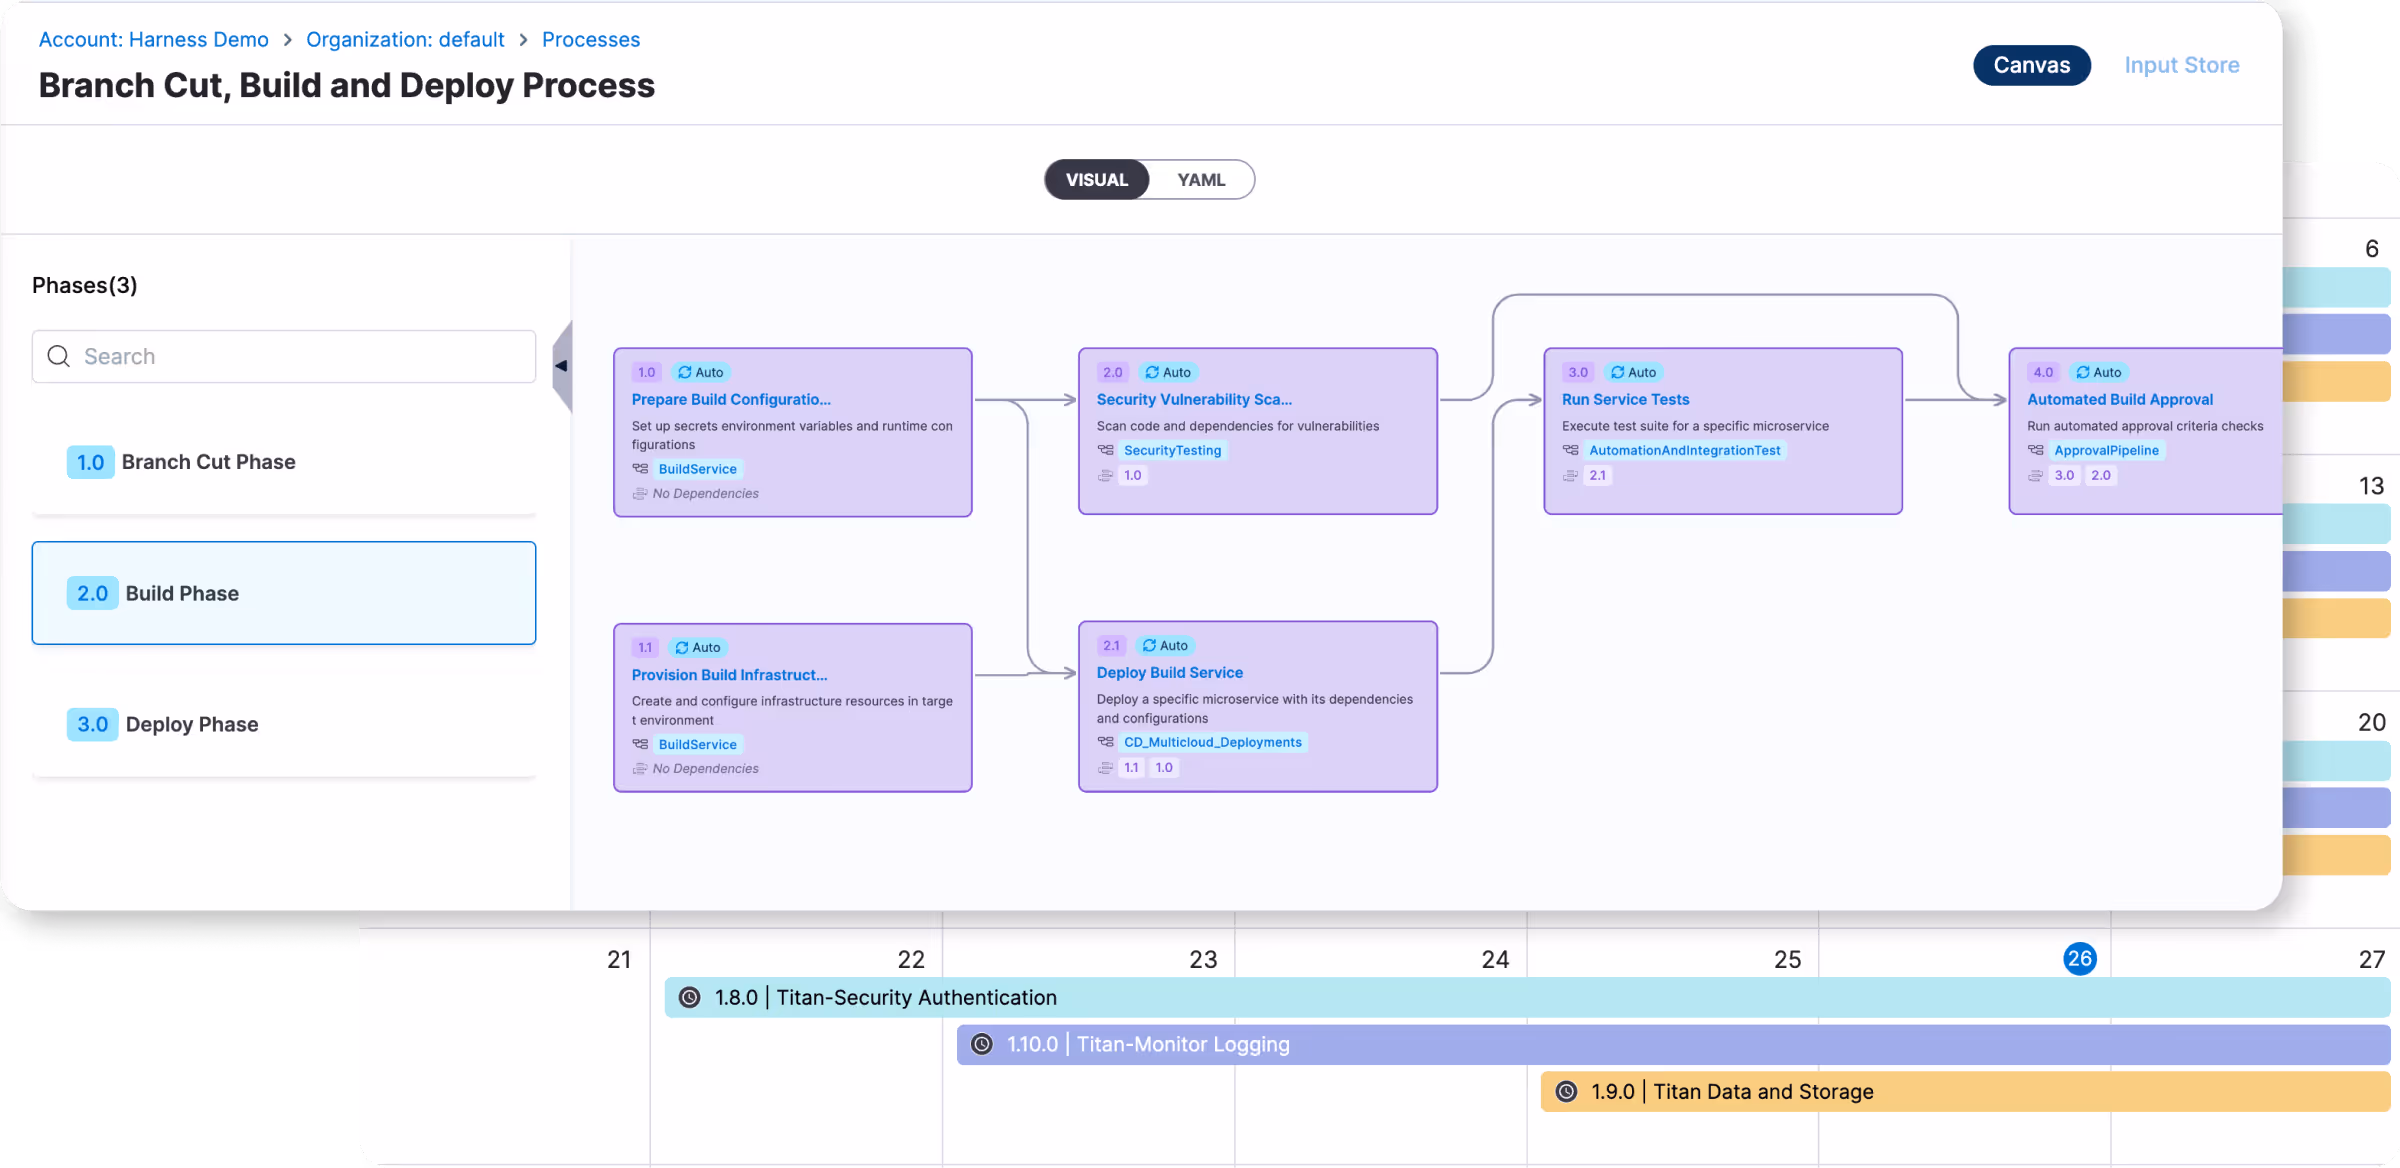This screenshot has height=1168, width=2400.
Task: Switch the view toggle to YAML
Action: click(x=1200, y=180)
